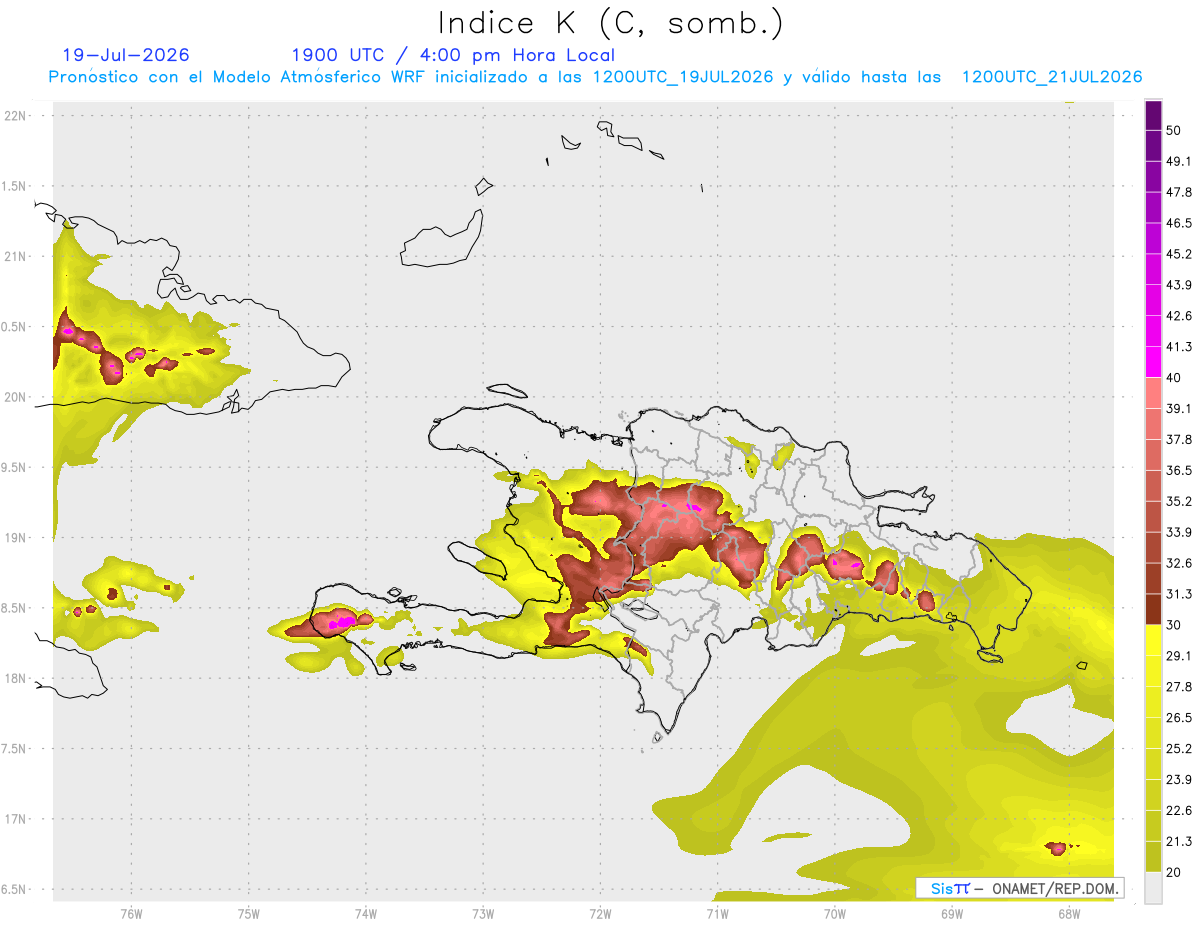1200x927 pixels.
Task: Click the '76W' longitude label
Action: coord(131,914)
